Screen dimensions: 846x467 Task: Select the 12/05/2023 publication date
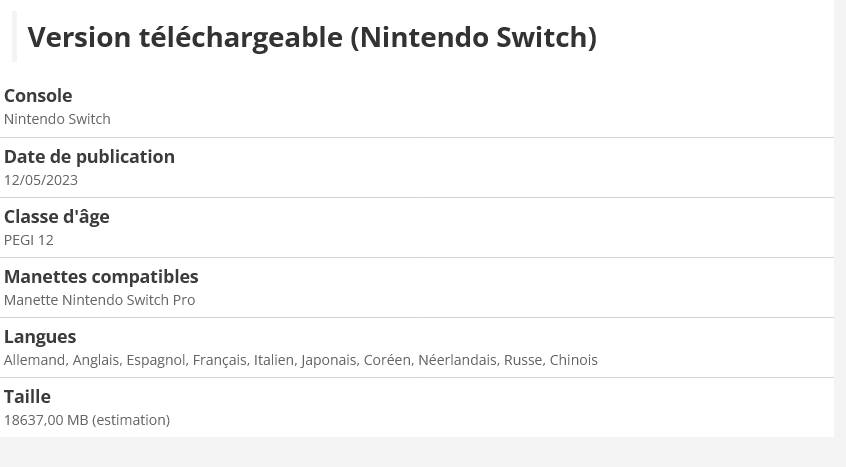[41, 180]
